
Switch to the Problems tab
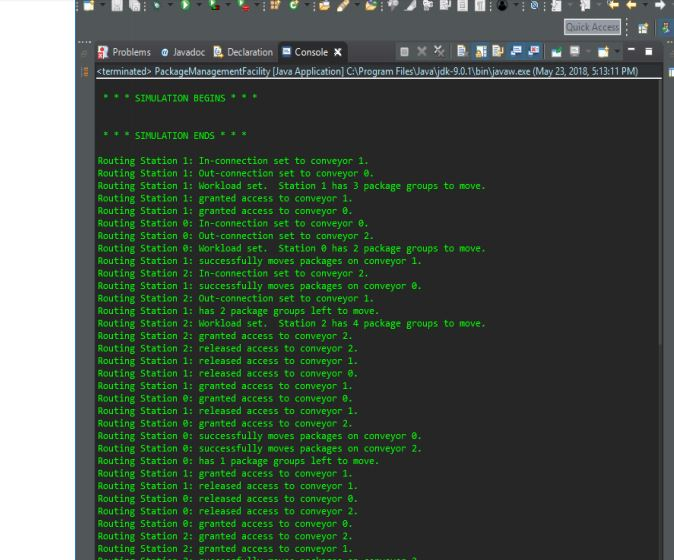124,52
